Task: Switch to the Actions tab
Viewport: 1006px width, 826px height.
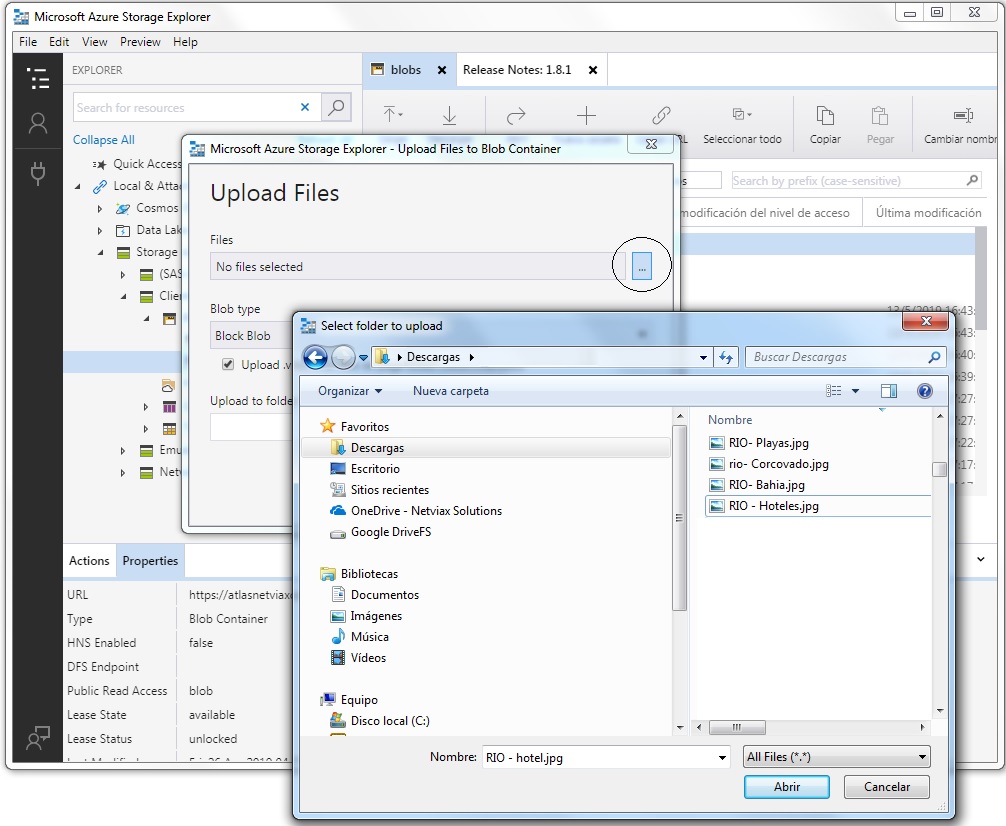Action: click(89, 560)
